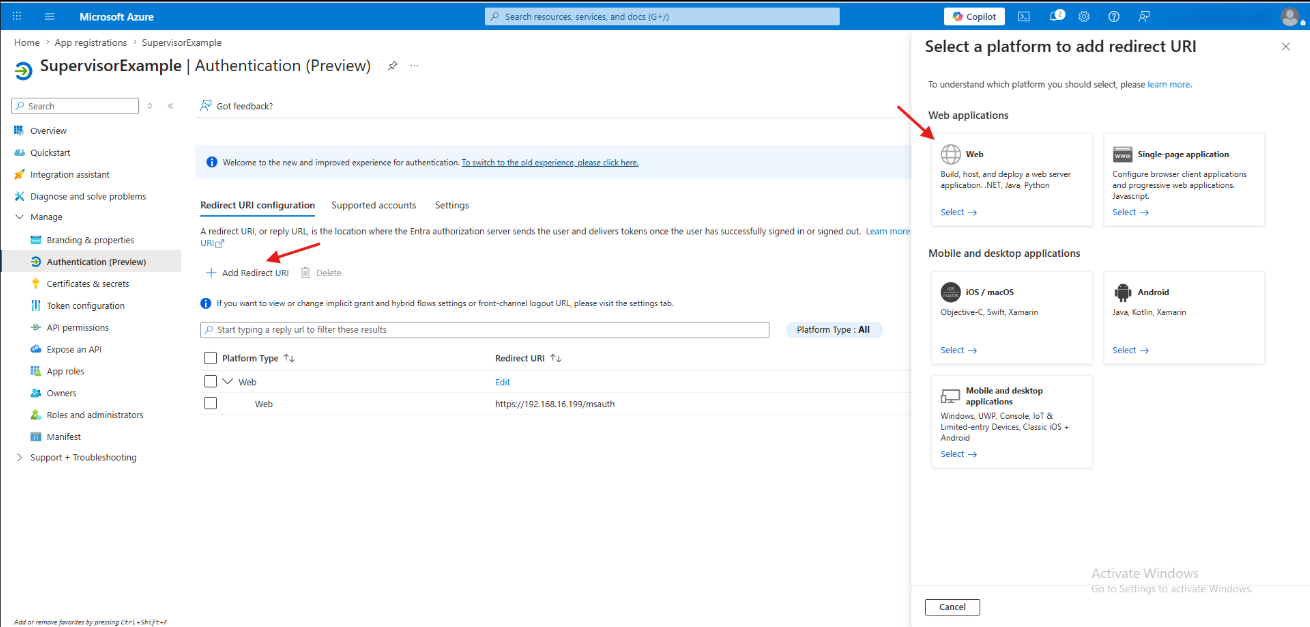Click the Overview sidebar icon
This screenshot has height=627, width=1310.
coord(19,131)
